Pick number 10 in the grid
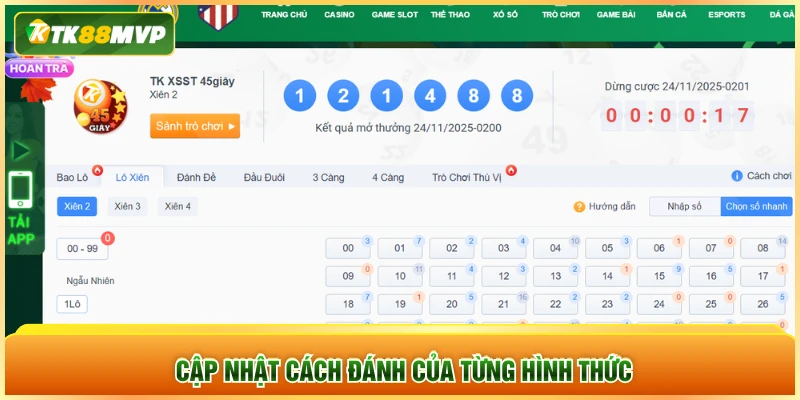 400,277
